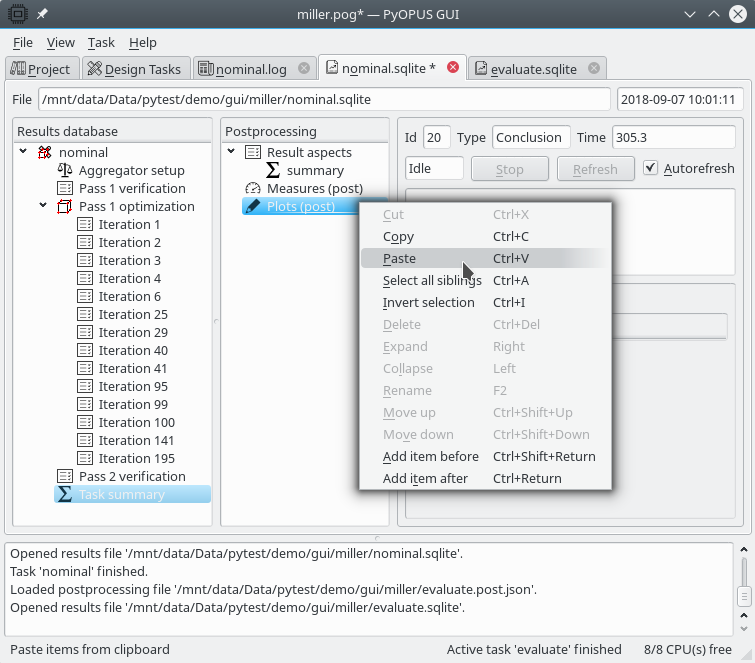Collapse the nominal tree node
This screenshot has height=663, width=755.
(23, 153)
